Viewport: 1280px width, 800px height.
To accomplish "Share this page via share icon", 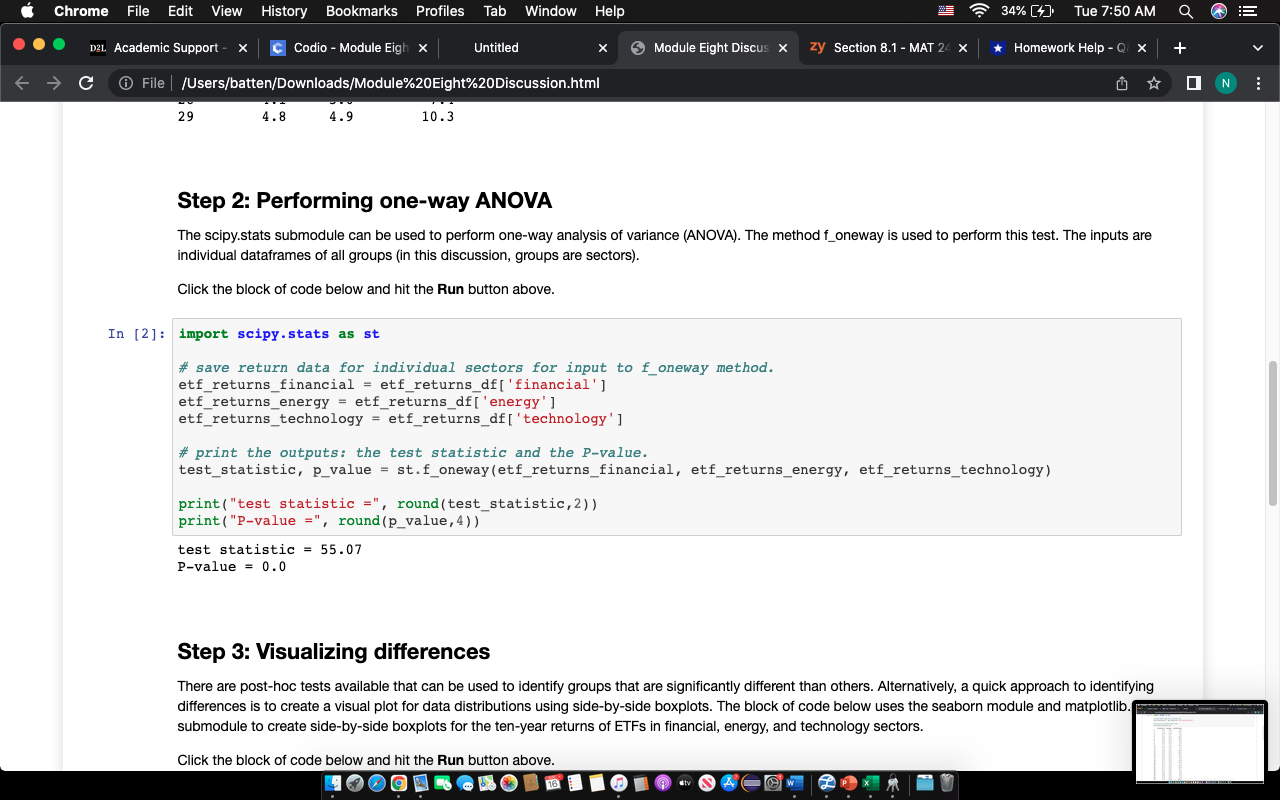I will coord(1122,83).
